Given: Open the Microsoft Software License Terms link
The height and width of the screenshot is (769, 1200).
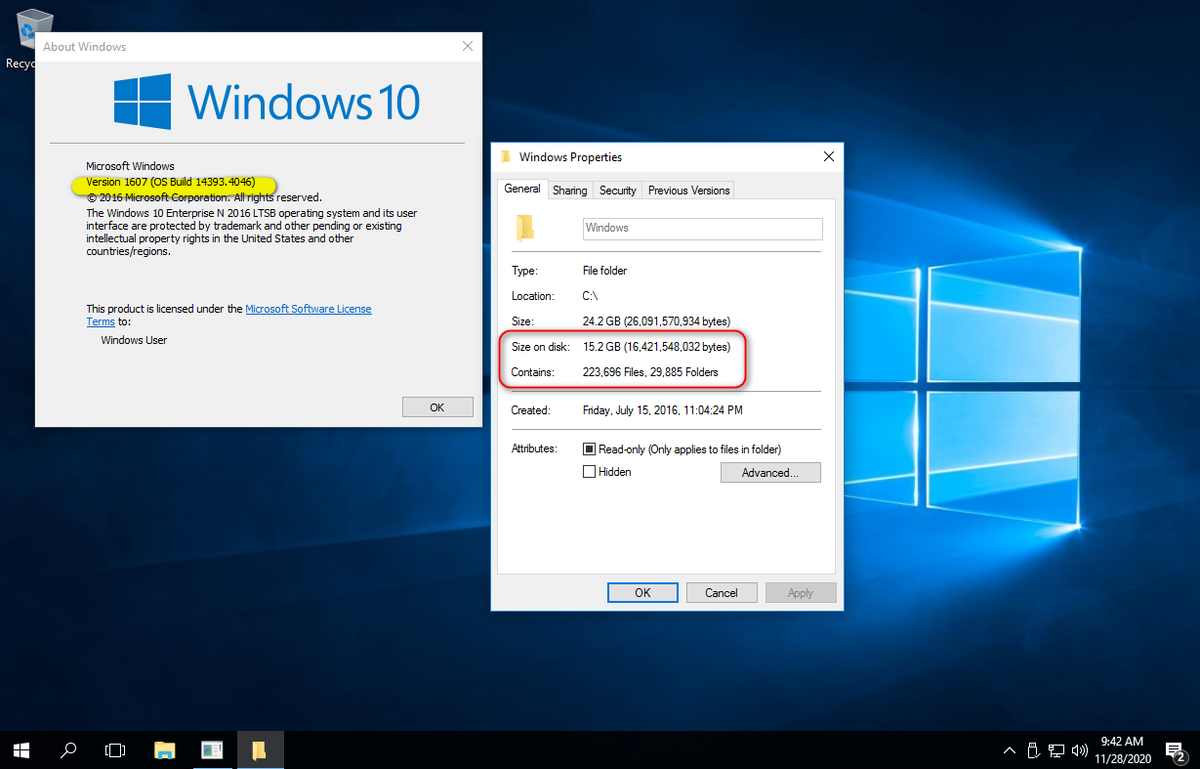Looking at the screenshot, I should [308, 308].
